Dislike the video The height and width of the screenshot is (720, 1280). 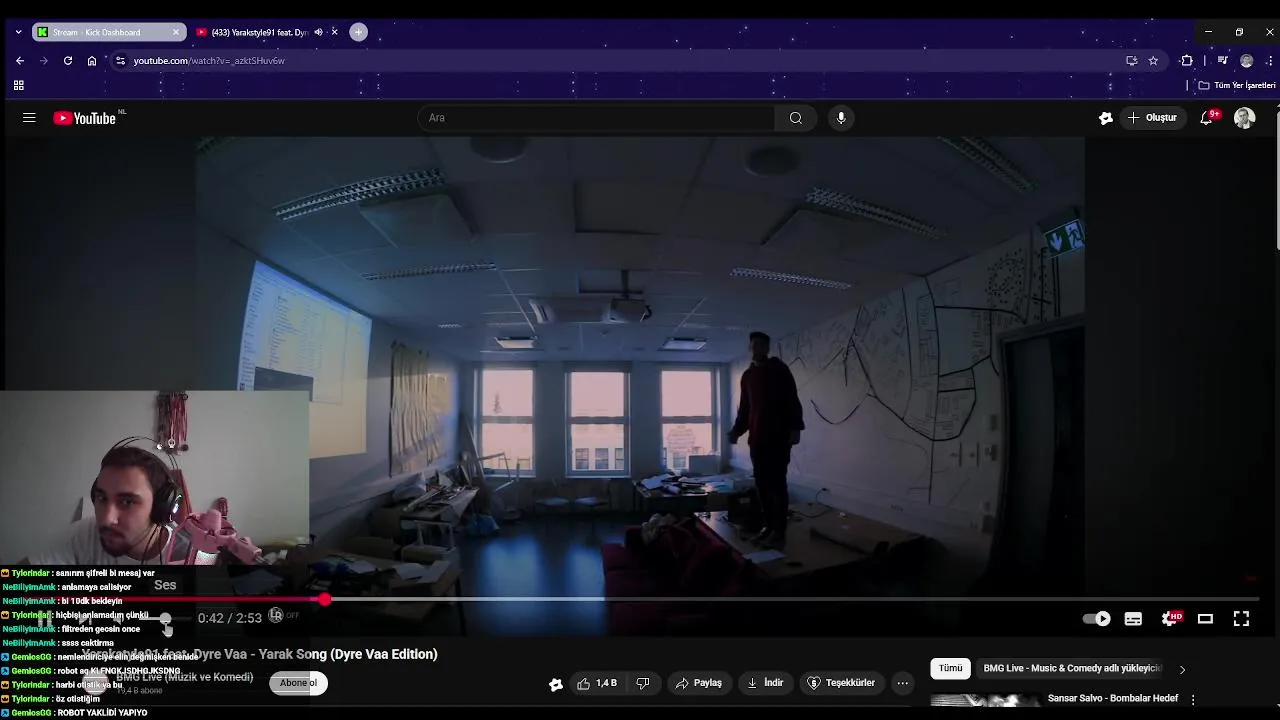(x=643, y=683)
